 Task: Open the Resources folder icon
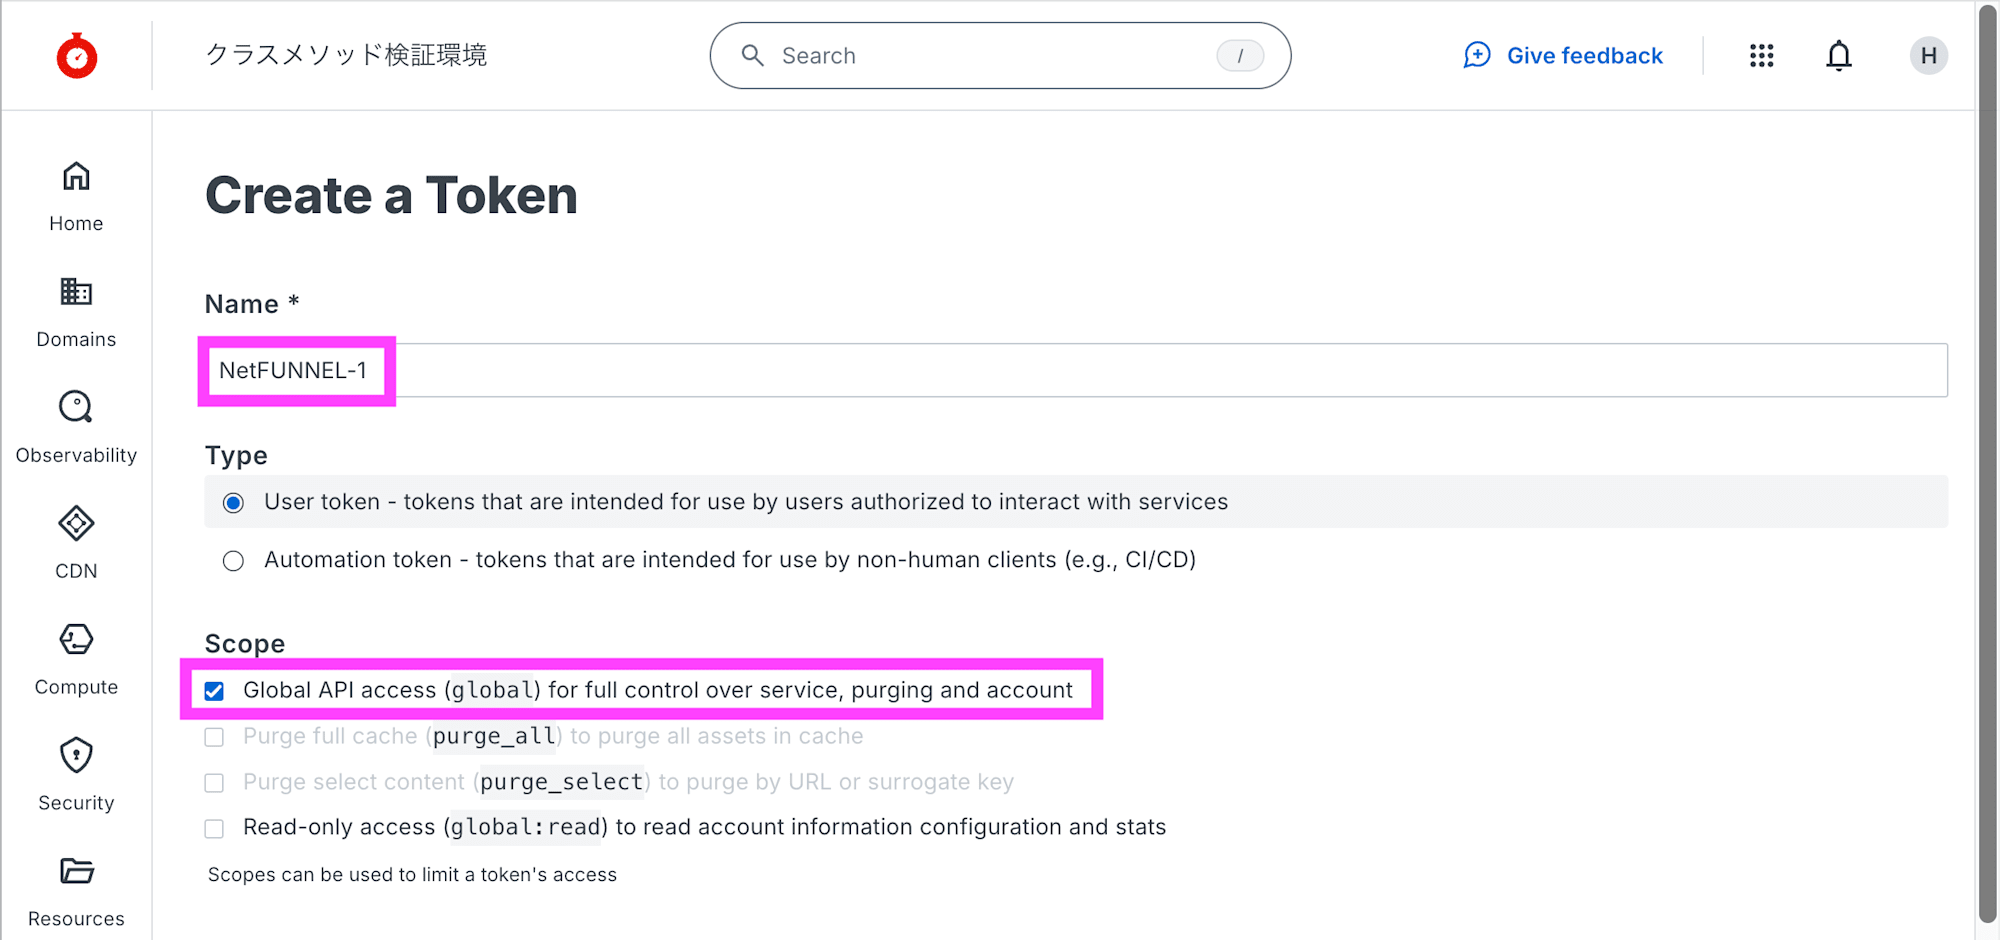point(76,872)
